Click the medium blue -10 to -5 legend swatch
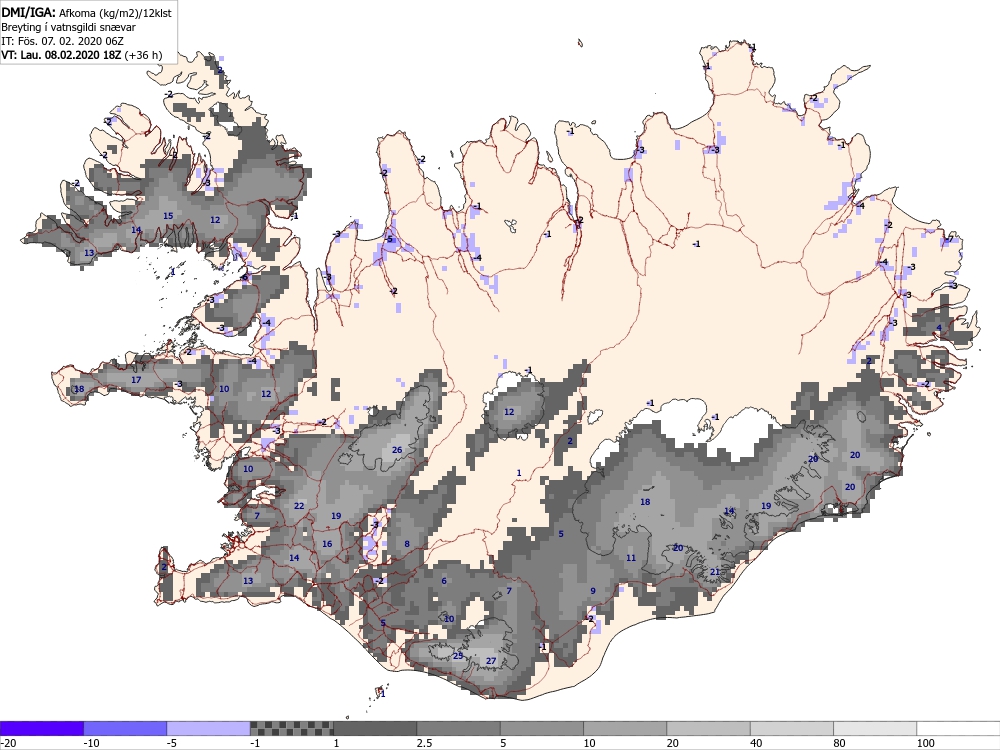The image size is (1000, 750). pyautogui.click(x=125, y=728)
